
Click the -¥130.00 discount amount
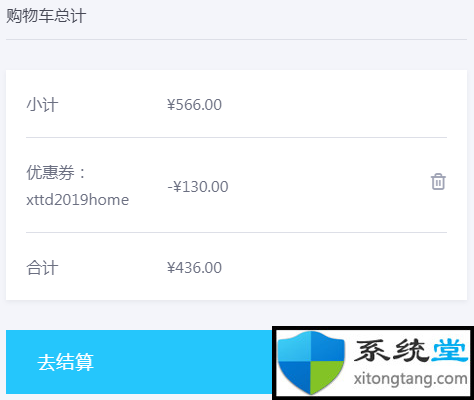[198, 186]
